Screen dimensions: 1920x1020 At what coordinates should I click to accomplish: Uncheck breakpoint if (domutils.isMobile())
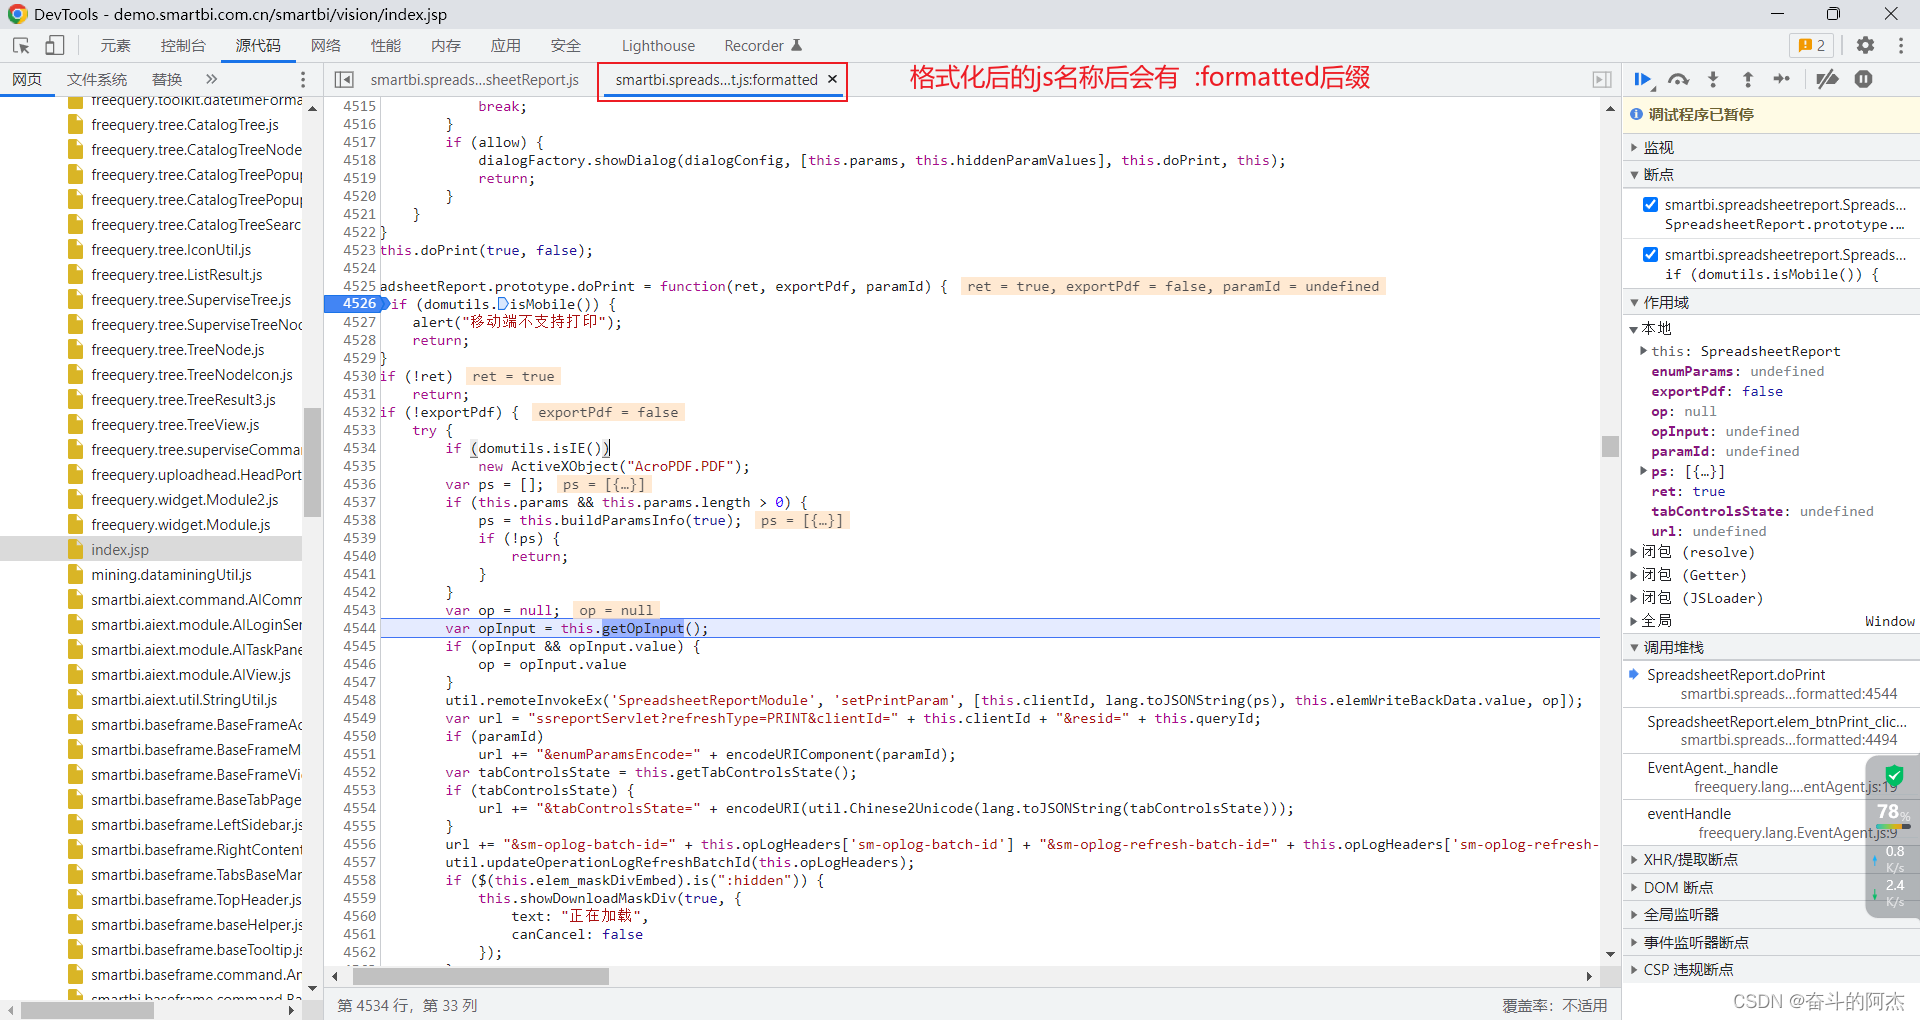coord(1650,254)
